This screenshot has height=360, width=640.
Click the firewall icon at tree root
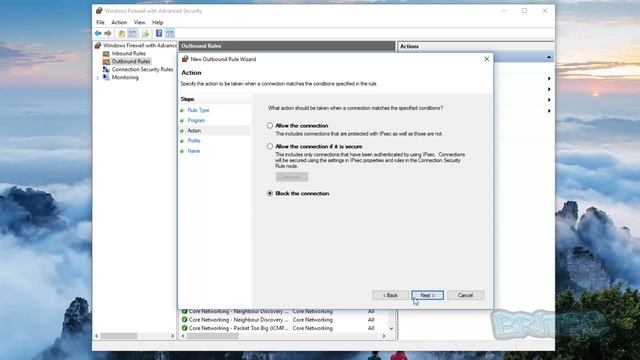[x=98, y=45]
